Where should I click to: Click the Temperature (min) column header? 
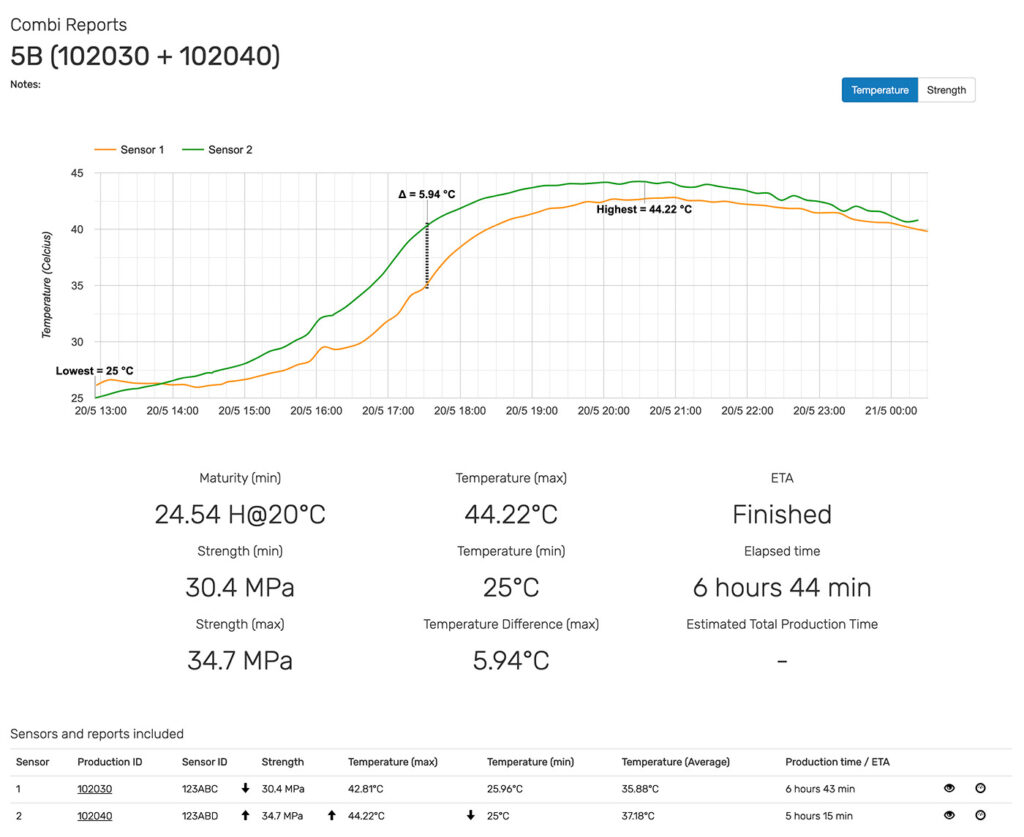(x=530, y=762)
